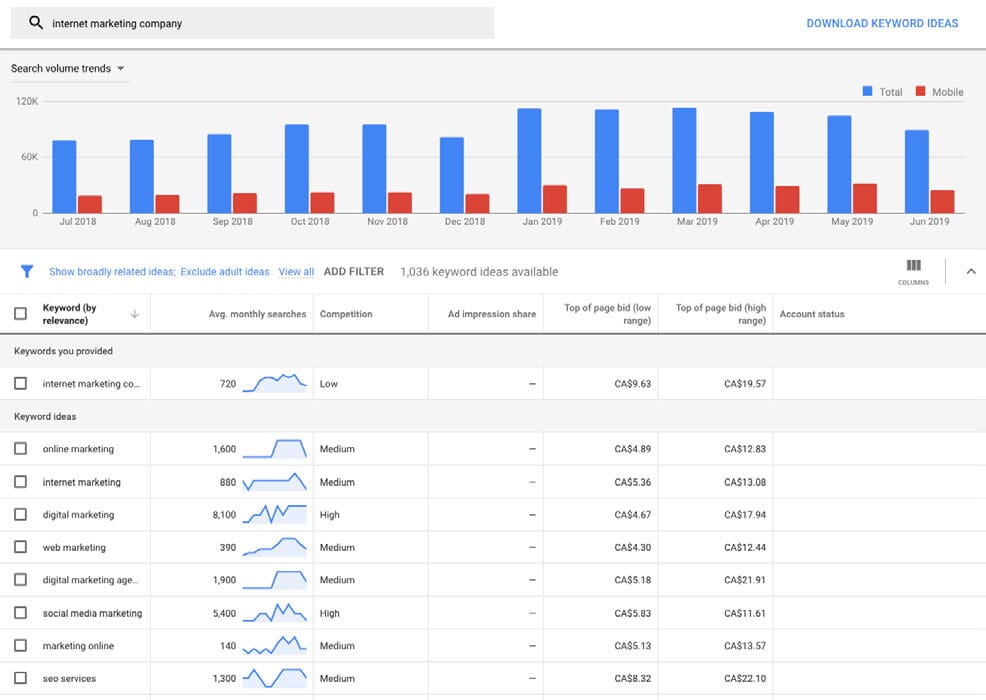986x700 pixels.
Task: Tick the digital marketing age... checkbox
Action: coord(21,580)
